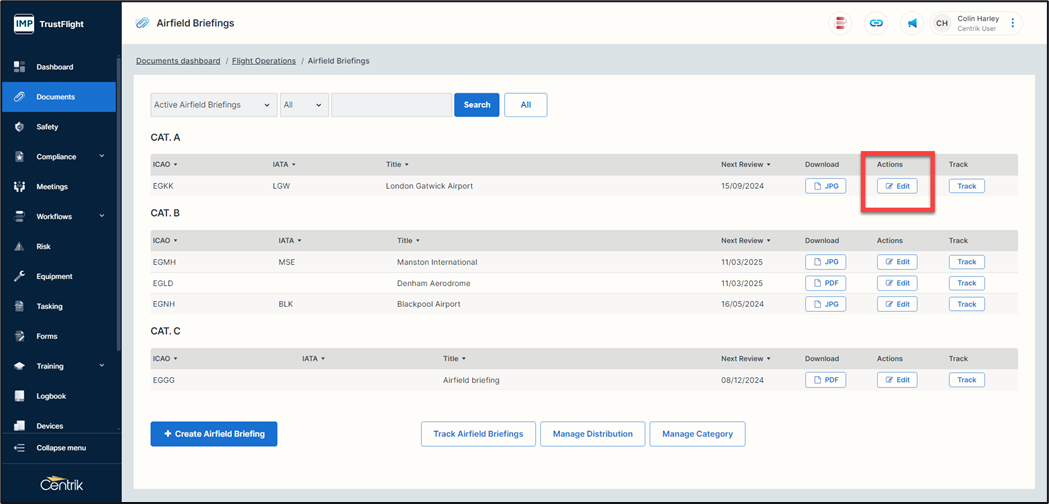Open Meetings from the sidebar
The image size is (1049, 504).
click(52, 187)
